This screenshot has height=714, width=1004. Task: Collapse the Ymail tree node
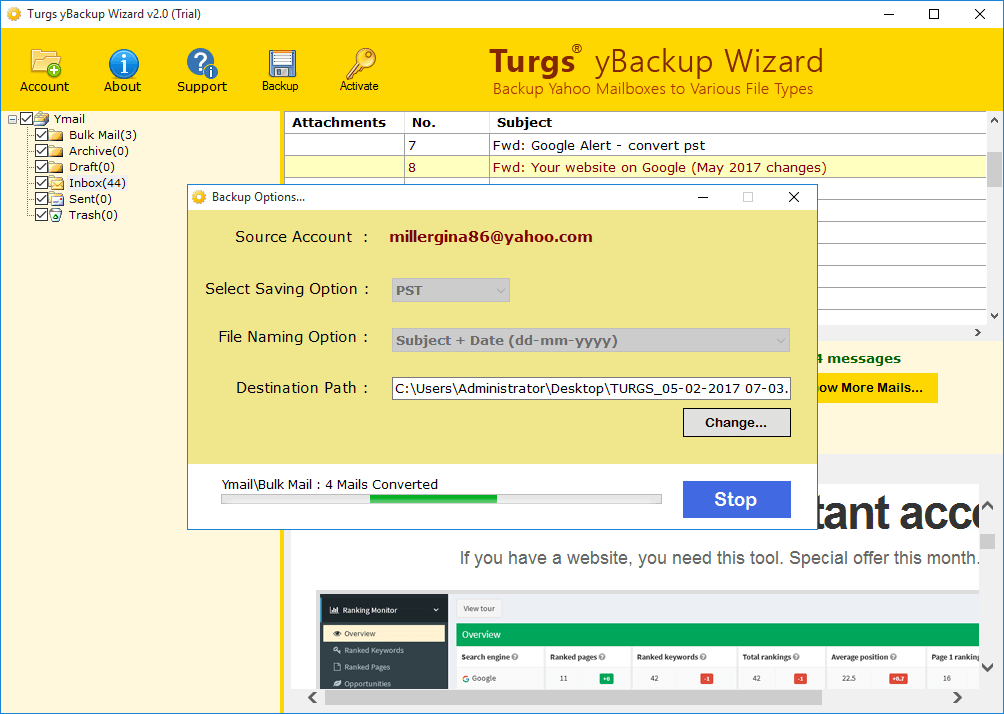pyautogui.click(x=11, y=118)
